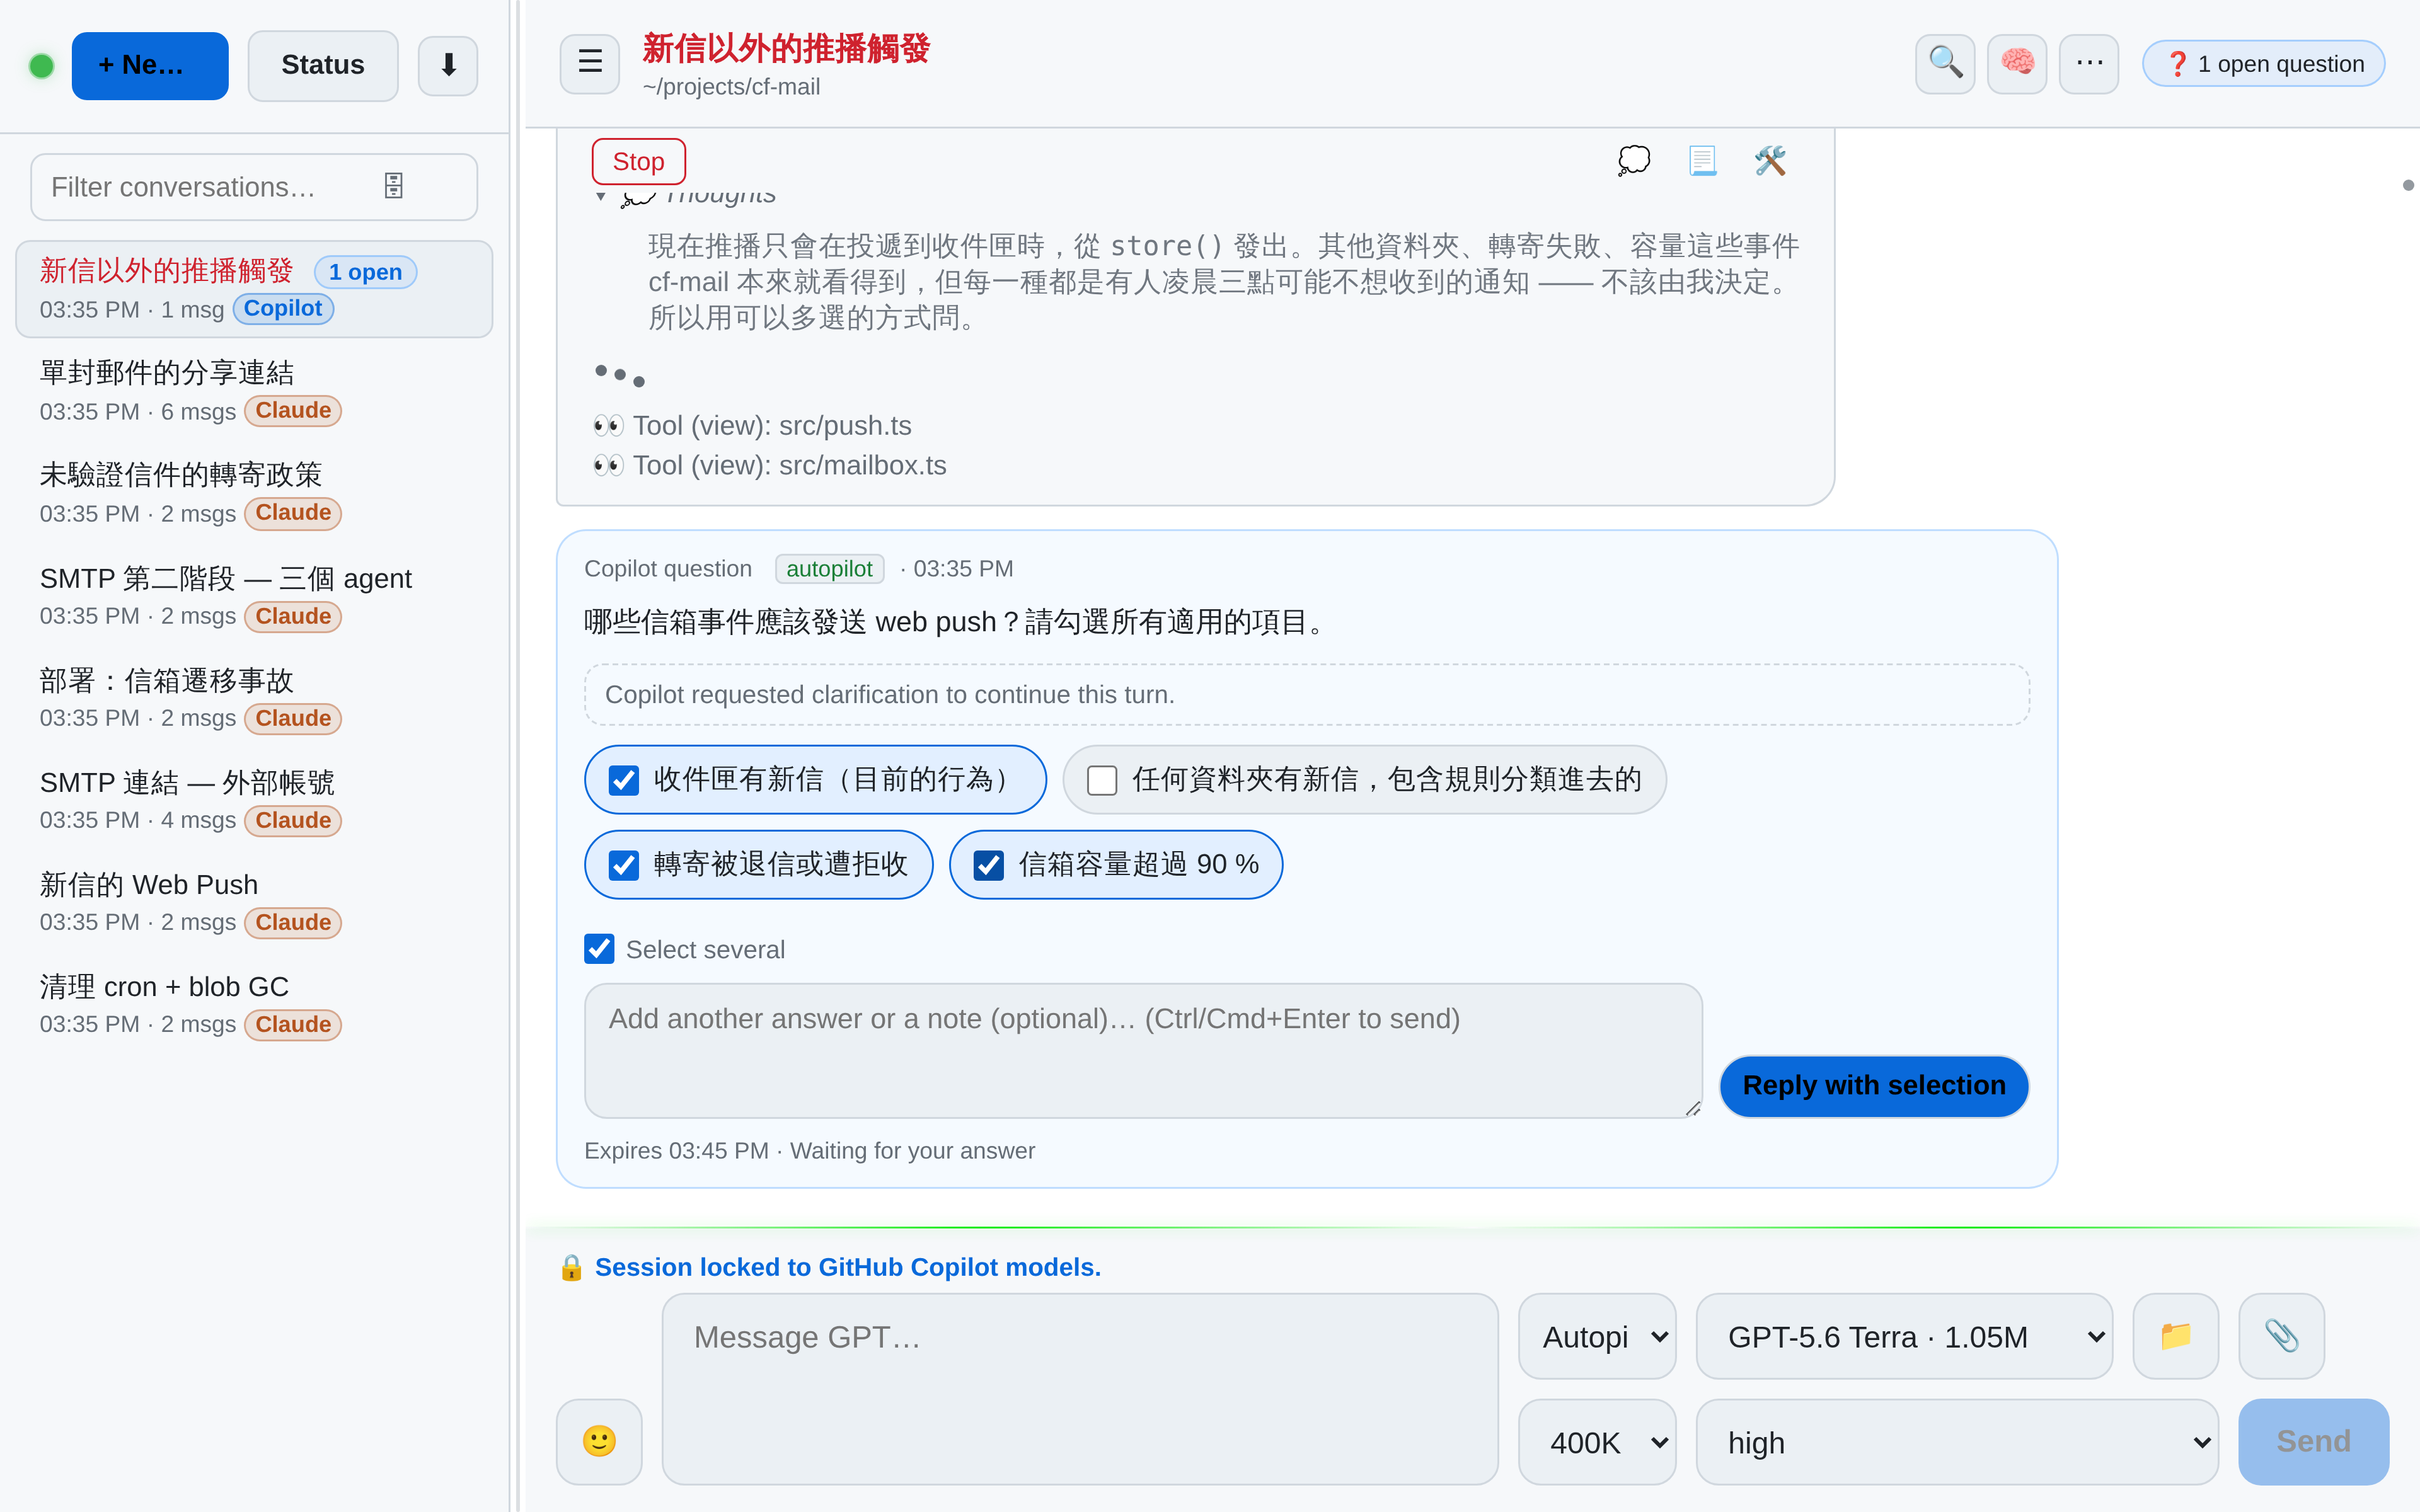The image size is (2420, 1512).
Task: Uncheck 轉寄被退信或遭拒收 option
Action: (624, 865)
